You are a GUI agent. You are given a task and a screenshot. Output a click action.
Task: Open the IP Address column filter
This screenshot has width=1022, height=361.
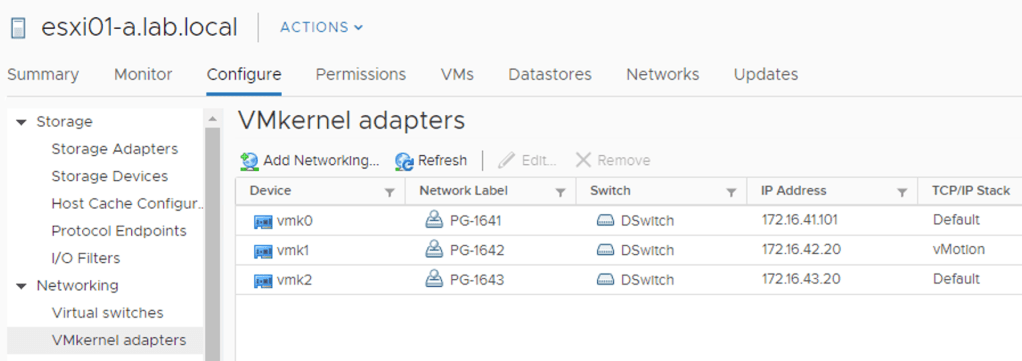click(902, 192)
